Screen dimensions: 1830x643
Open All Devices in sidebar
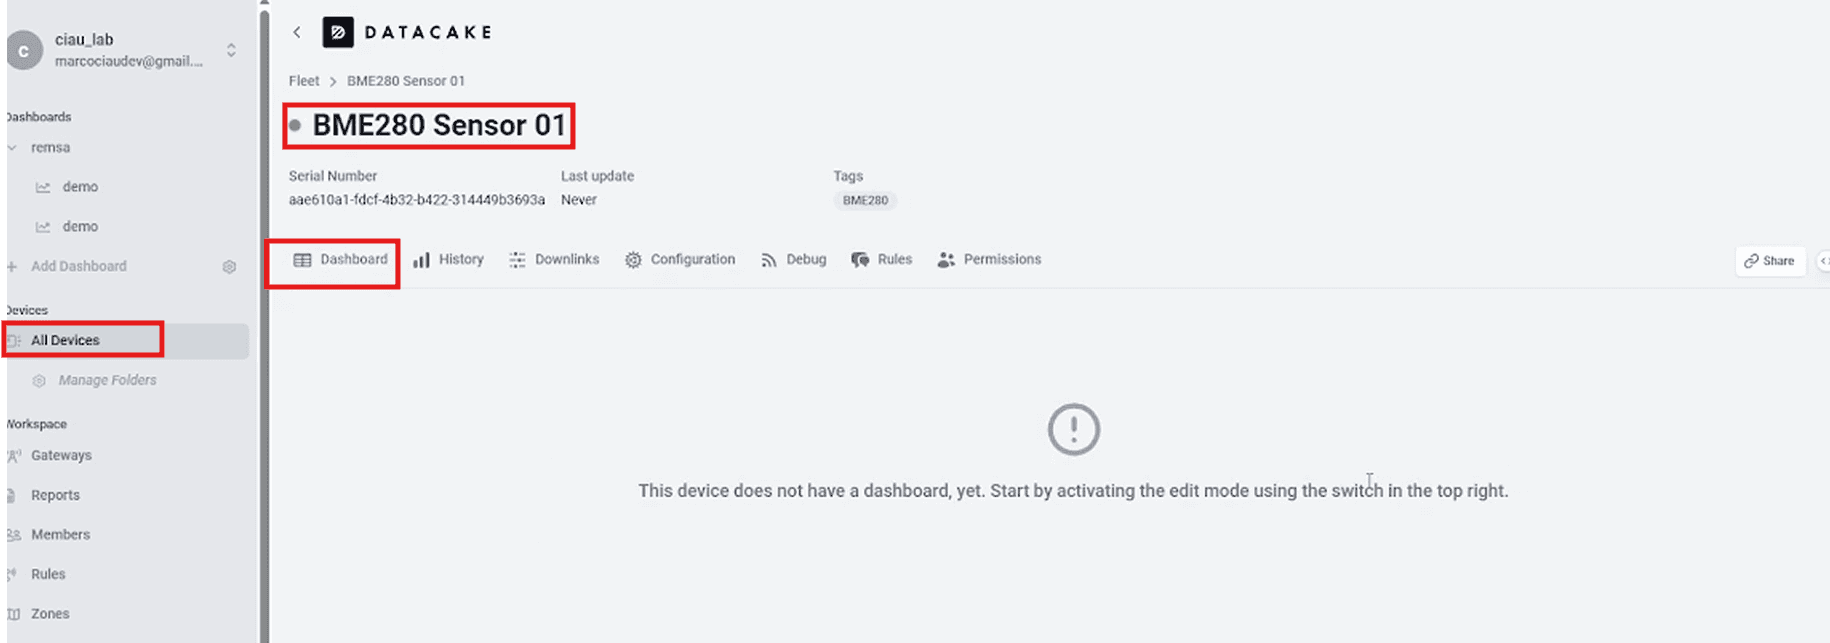65,340
